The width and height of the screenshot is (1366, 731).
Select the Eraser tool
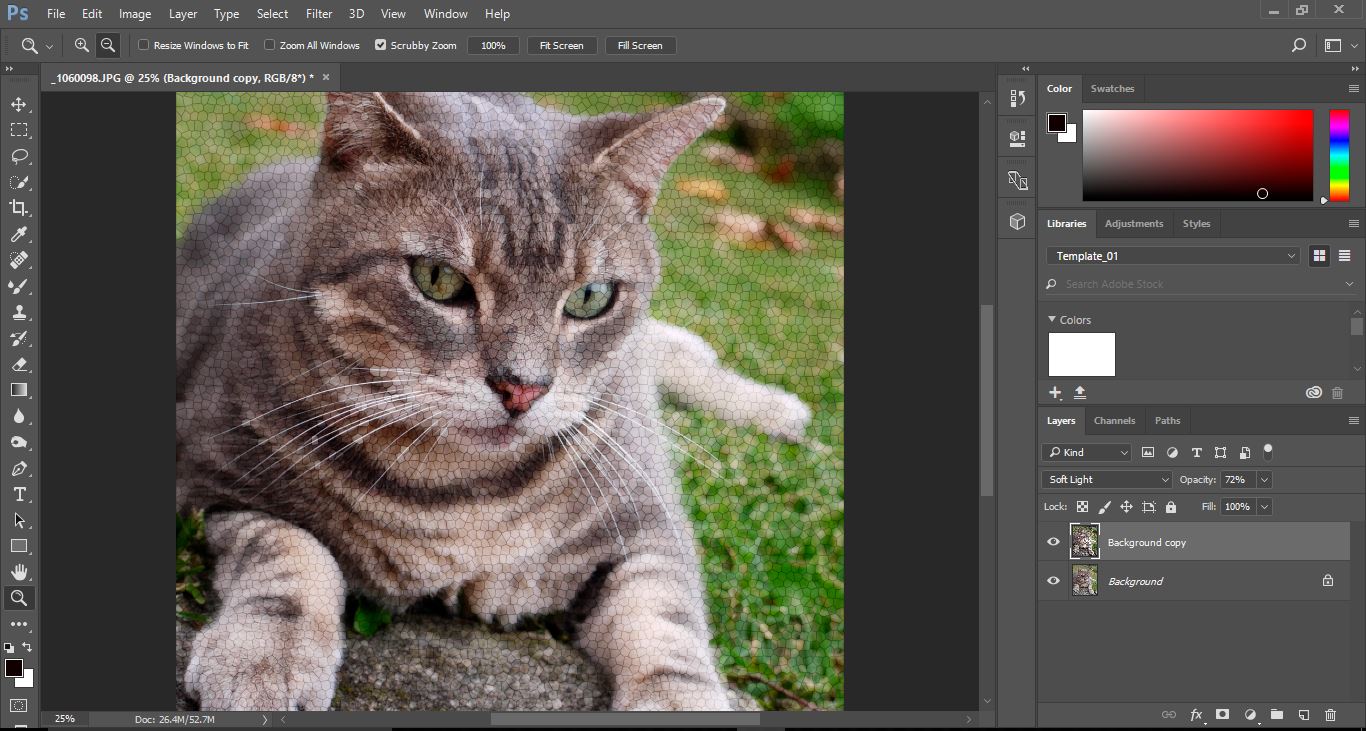pyautogui.click(x=19, y=364)
